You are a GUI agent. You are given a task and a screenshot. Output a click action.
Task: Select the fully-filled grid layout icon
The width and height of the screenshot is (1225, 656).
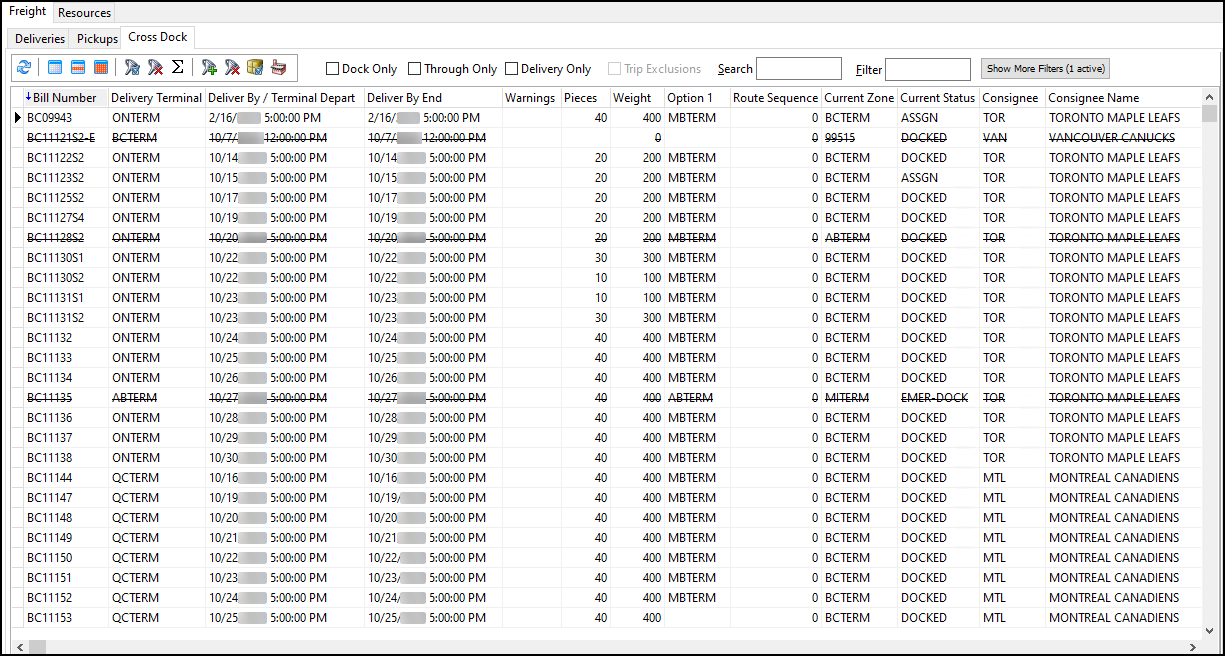point(101,68)
